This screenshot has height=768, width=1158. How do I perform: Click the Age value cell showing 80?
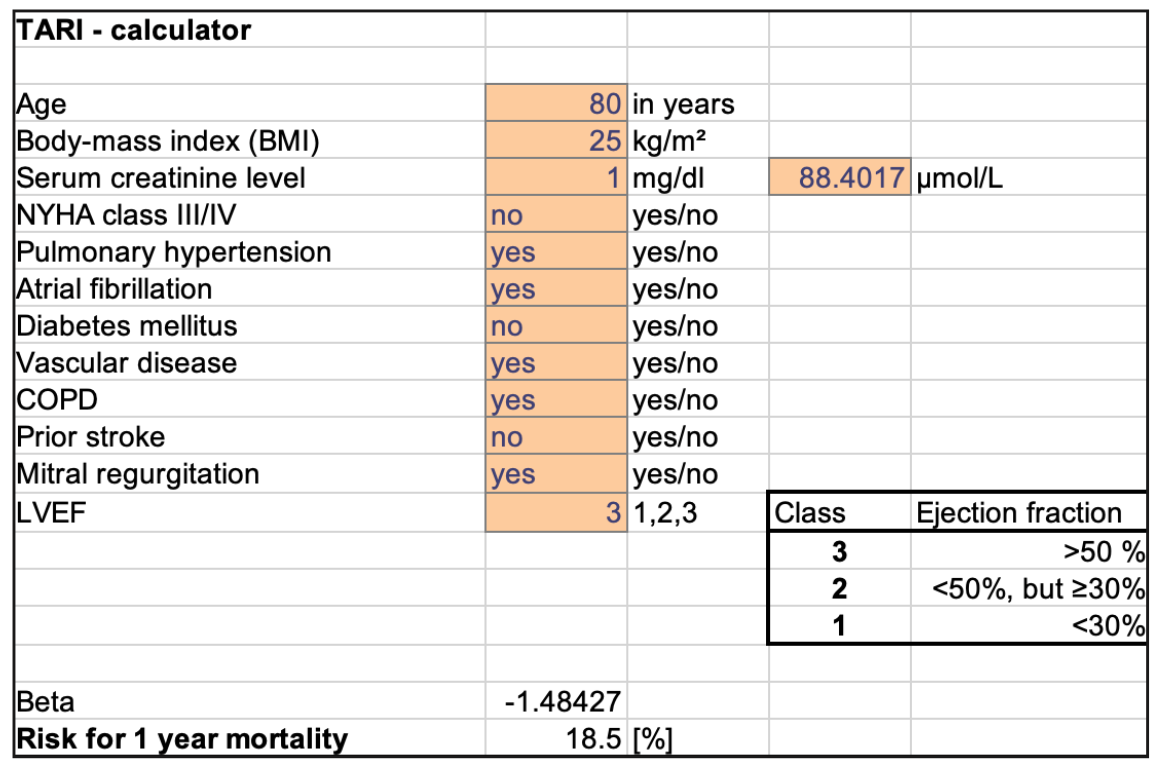pyautogui.click(x=556, y=104)
